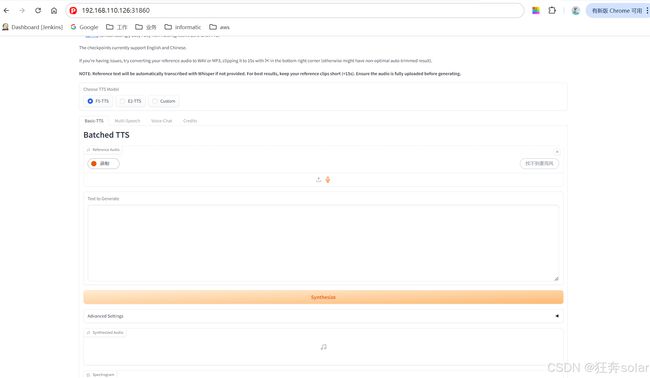
Task: Reload the current page
Action: pos(38,10)
